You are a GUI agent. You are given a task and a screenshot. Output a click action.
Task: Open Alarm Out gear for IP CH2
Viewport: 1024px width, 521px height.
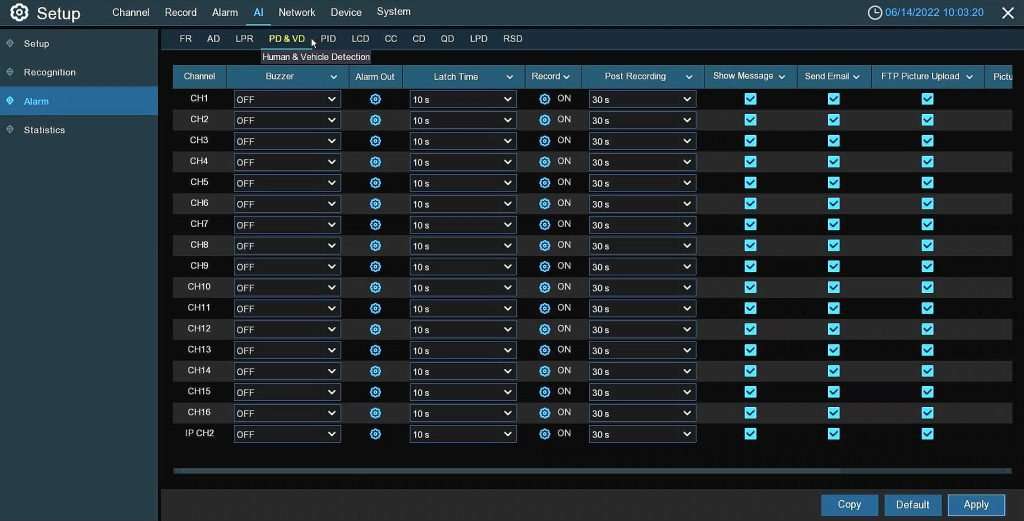pos(375,434)
